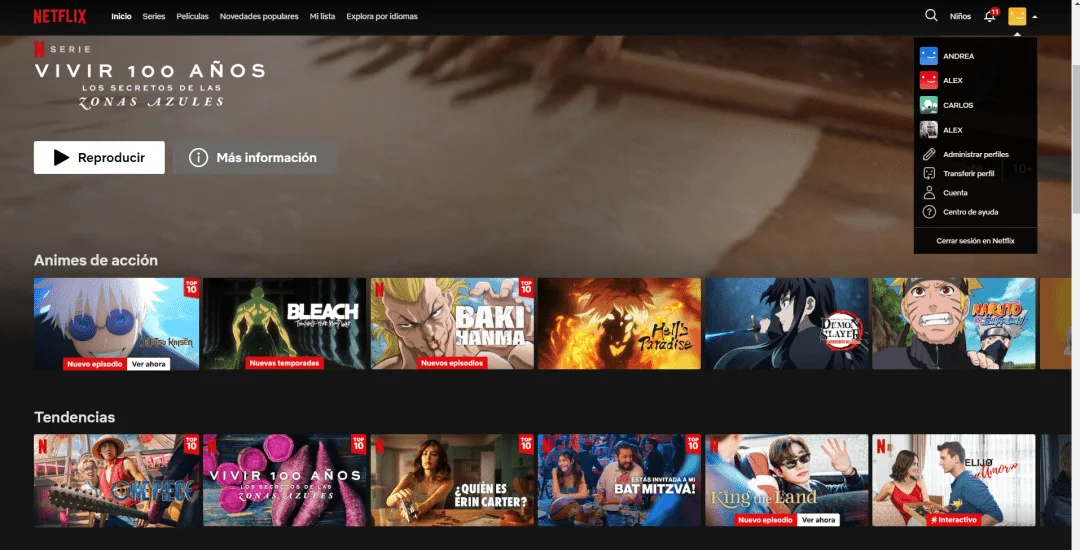The height and width of the screenshot is (550, 1080).
Task: Collapse the profile menu caret arrow
Action: 1035,17
